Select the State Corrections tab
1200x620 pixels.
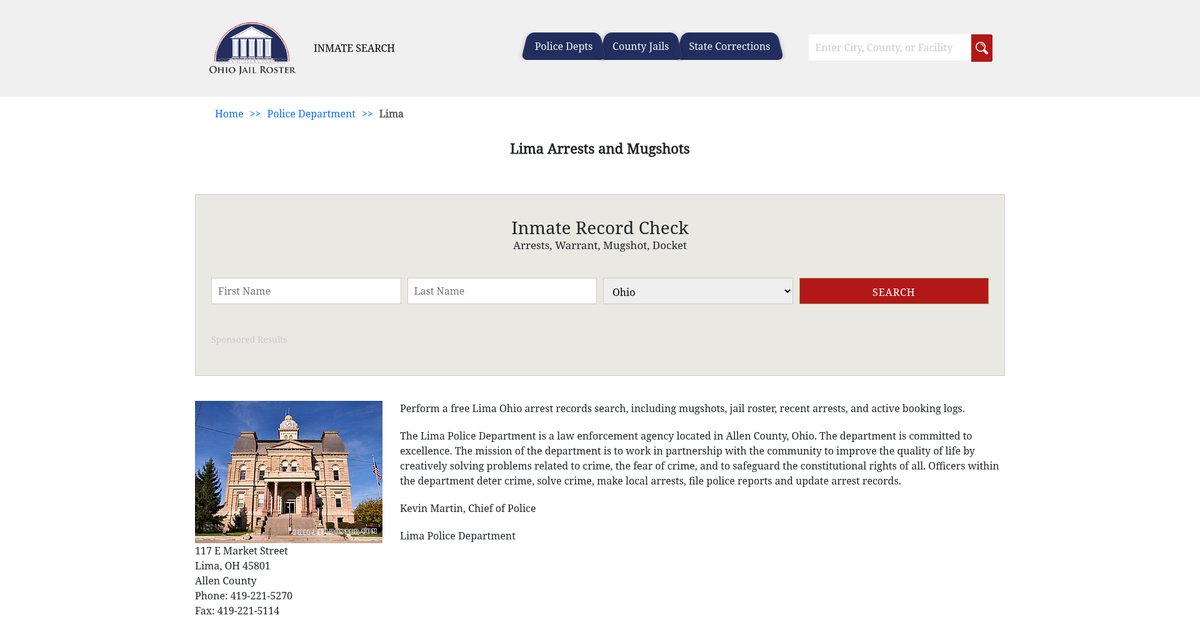(729, 47)
